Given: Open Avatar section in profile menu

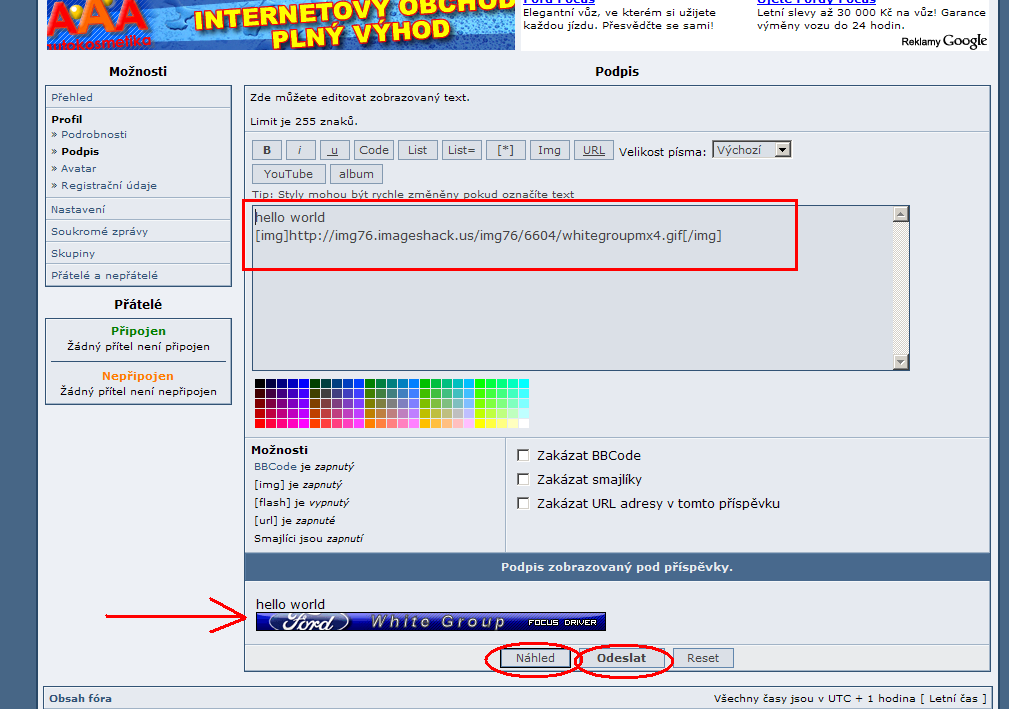Looking at the screenshot, I should point(78,168).
